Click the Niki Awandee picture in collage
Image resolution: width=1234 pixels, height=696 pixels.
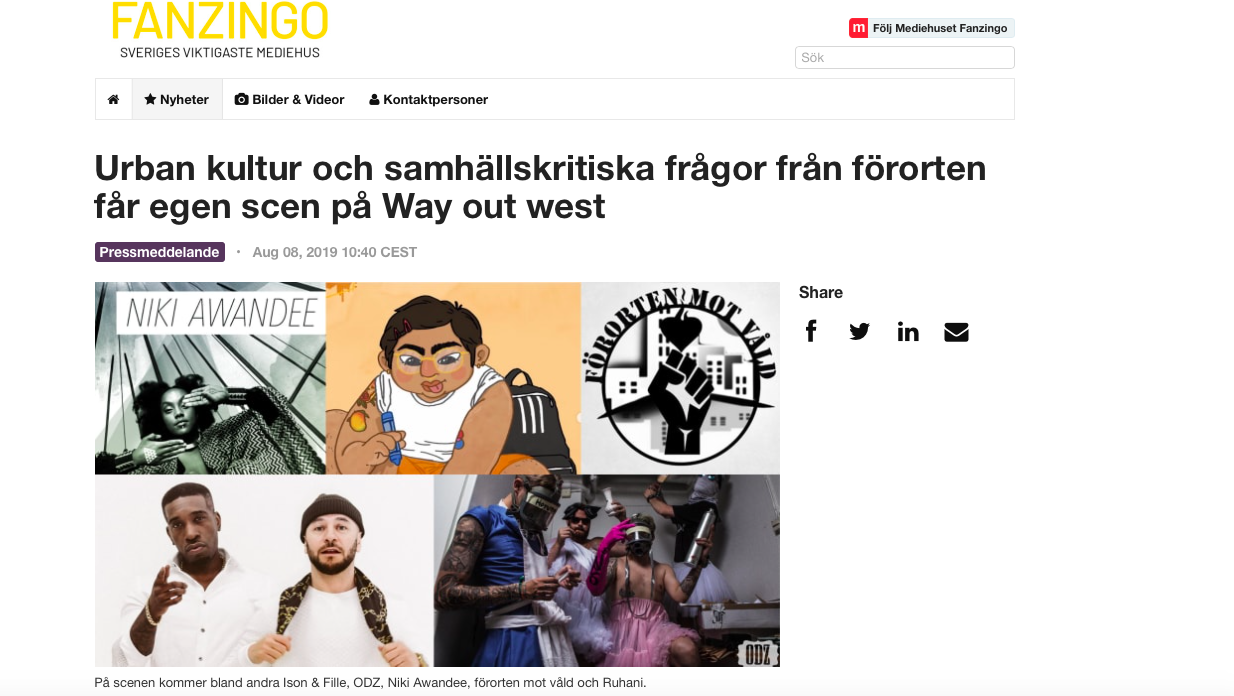210,378
